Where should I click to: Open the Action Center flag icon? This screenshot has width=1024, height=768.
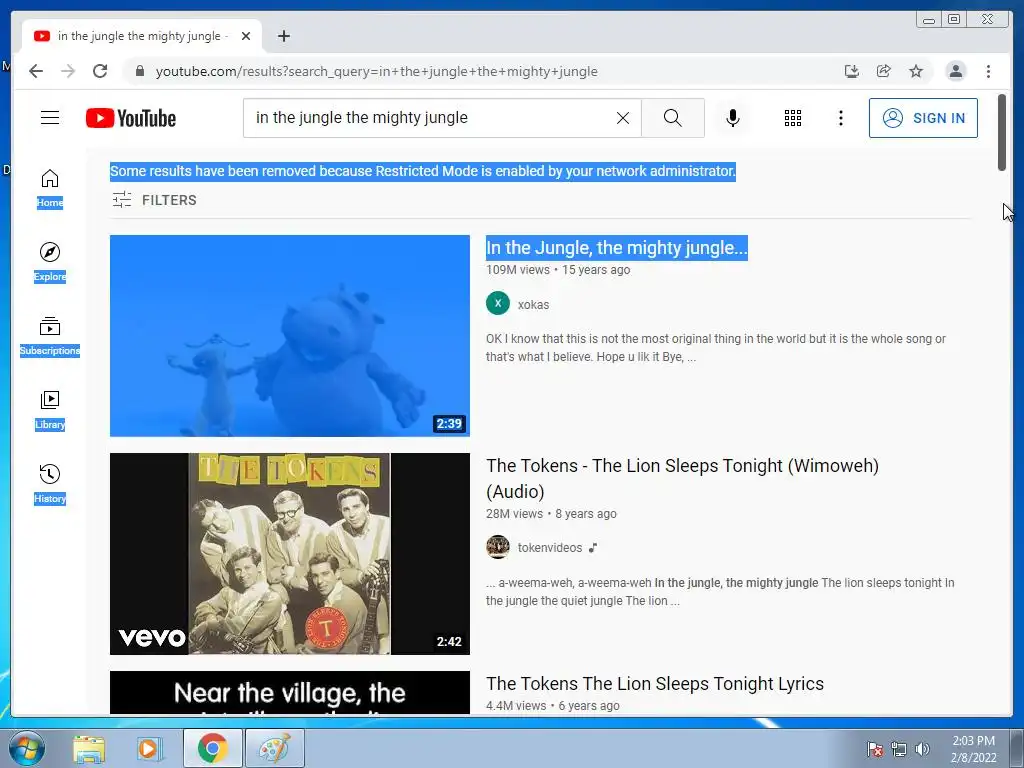click(874, 749)
